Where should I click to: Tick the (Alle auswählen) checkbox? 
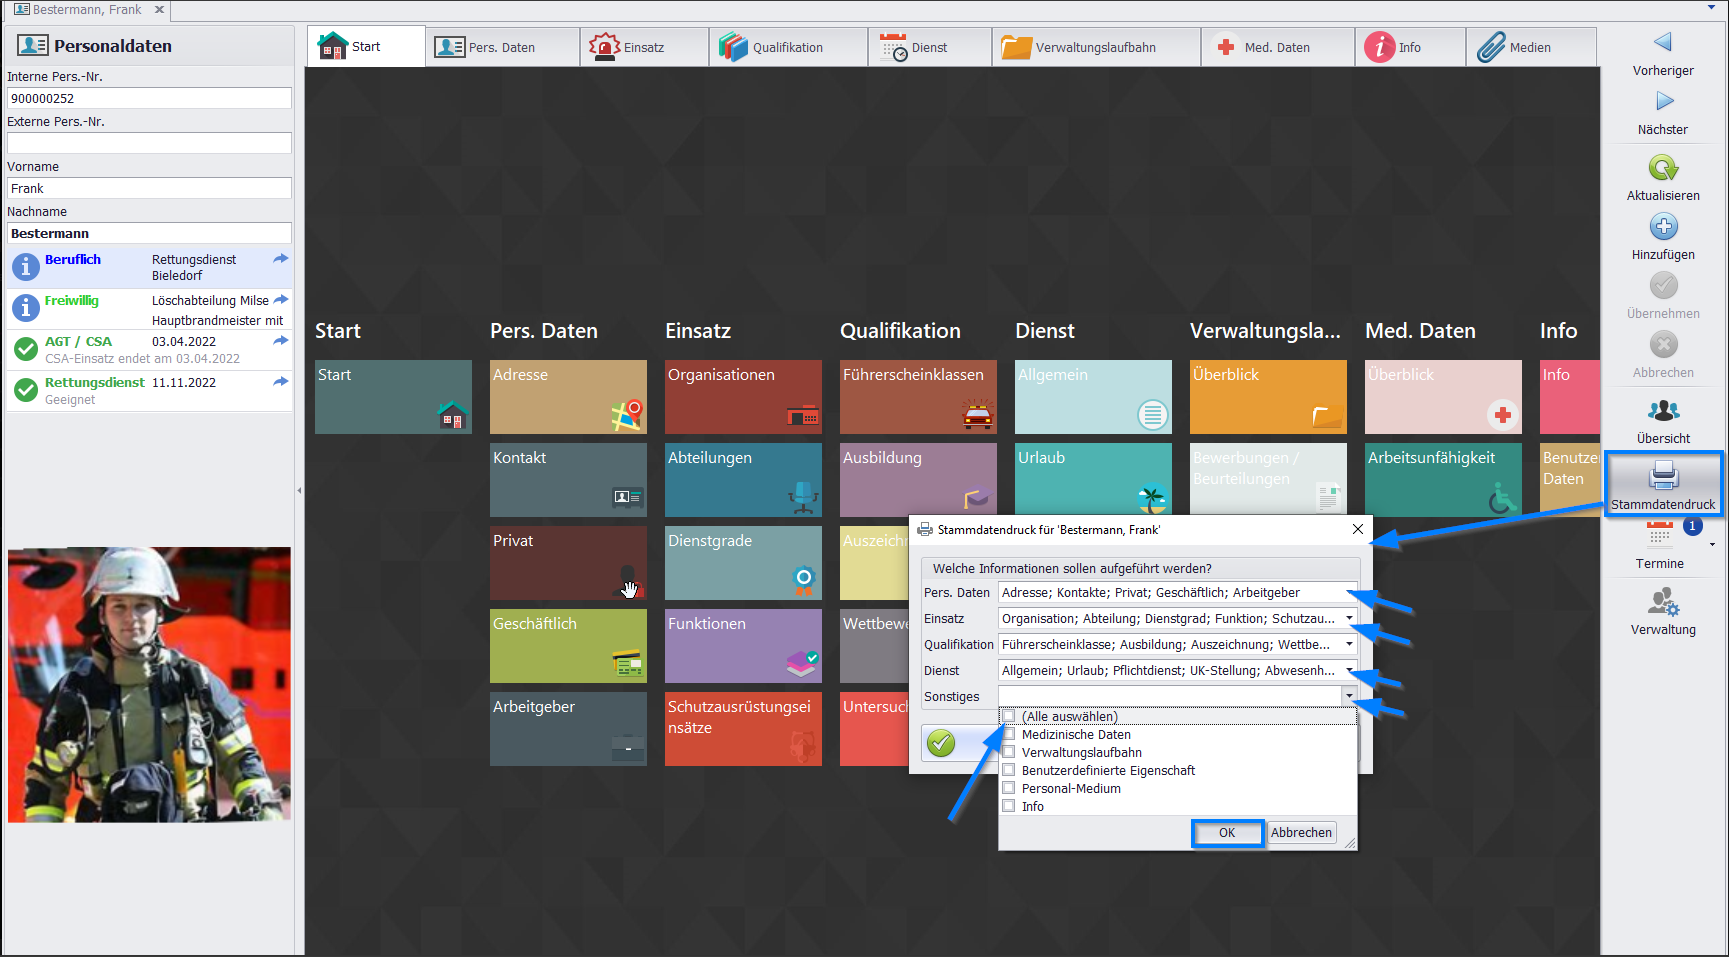[x=1009, y=716]
